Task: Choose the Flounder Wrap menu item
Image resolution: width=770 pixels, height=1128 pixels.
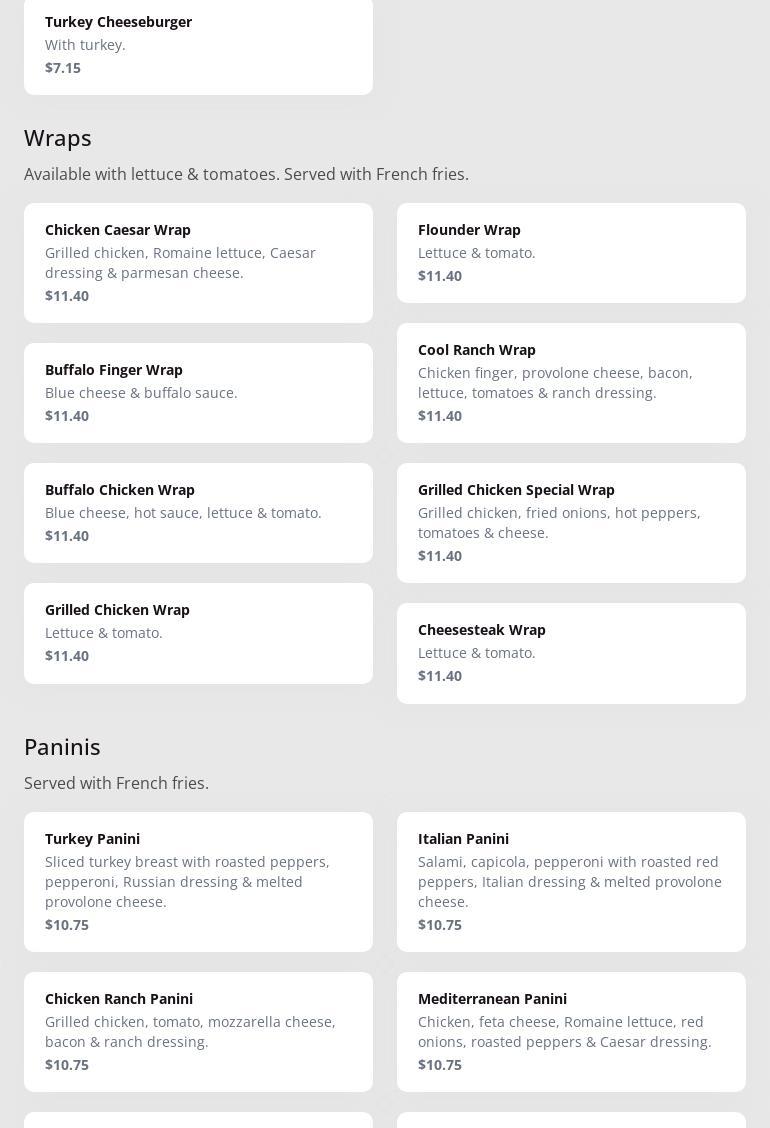Action: coord(571,253)
